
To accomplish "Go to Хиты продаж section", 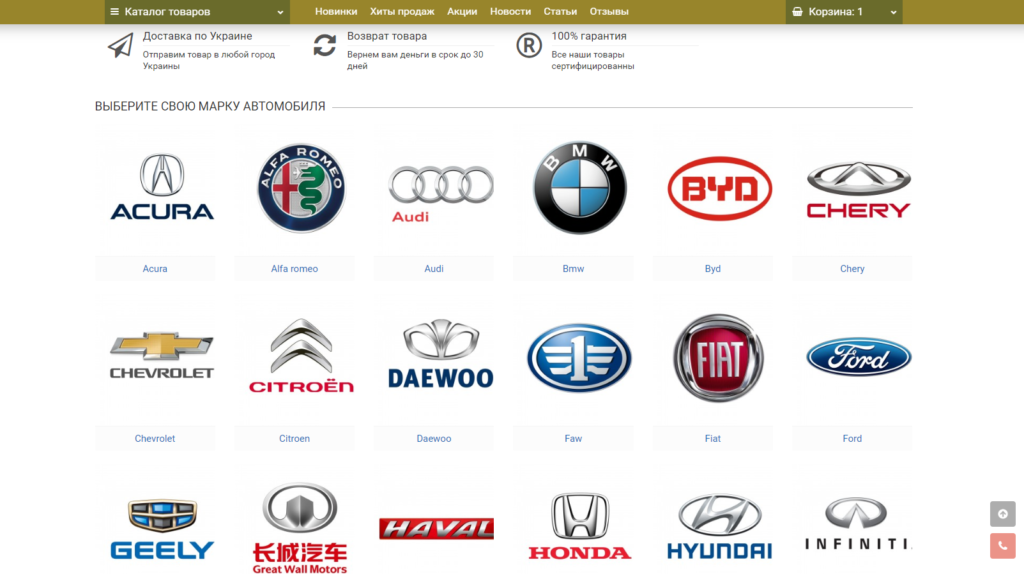I will pos(402,12).
